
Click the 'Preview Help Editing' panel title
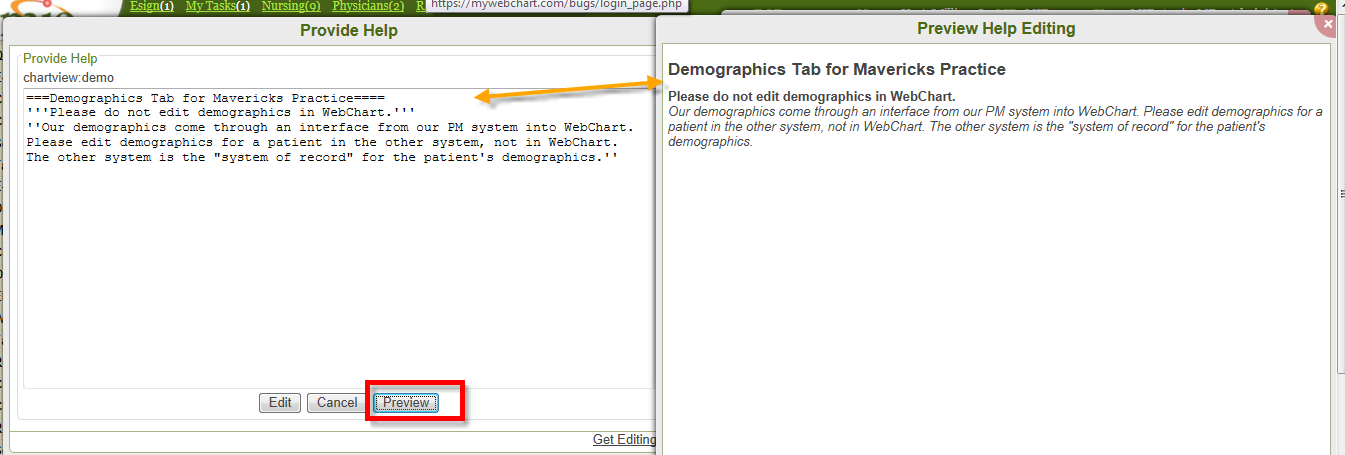pos(996,28)
